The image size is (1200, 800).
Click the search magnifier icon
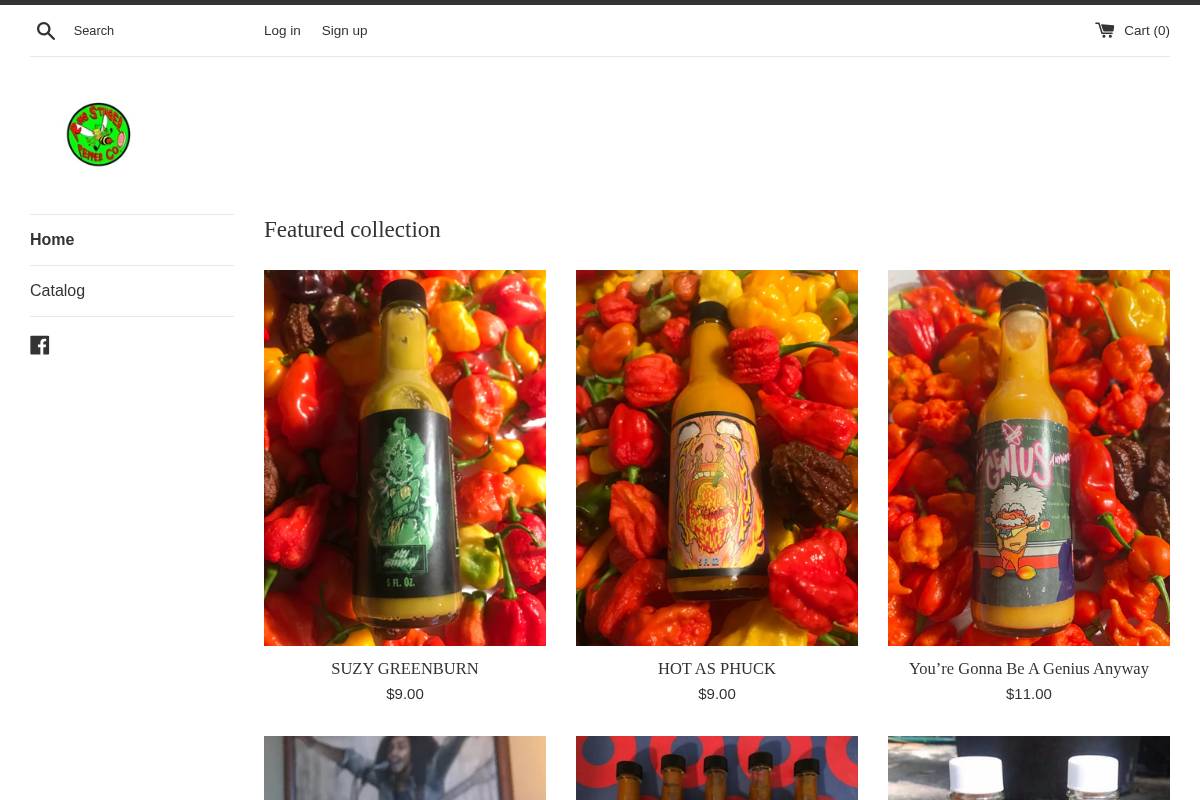(46, 30)
